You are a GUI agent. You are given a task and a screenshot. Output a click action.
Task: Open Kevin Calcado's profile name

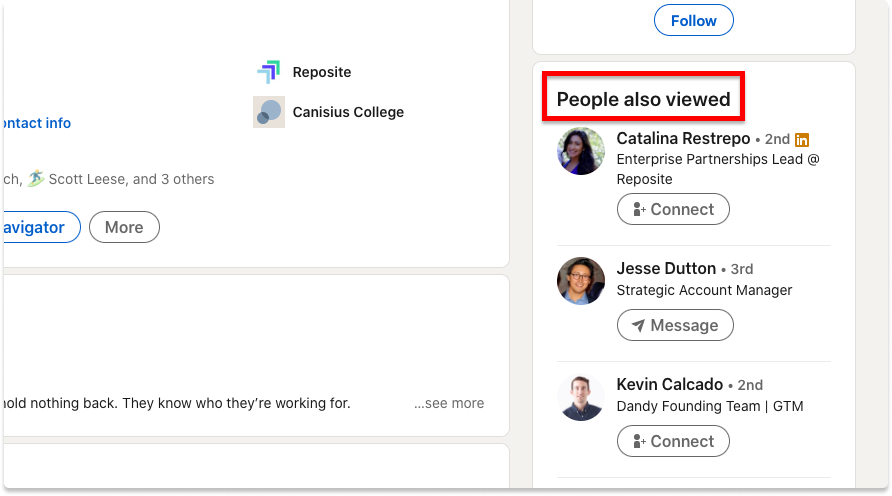coord(670,385)
